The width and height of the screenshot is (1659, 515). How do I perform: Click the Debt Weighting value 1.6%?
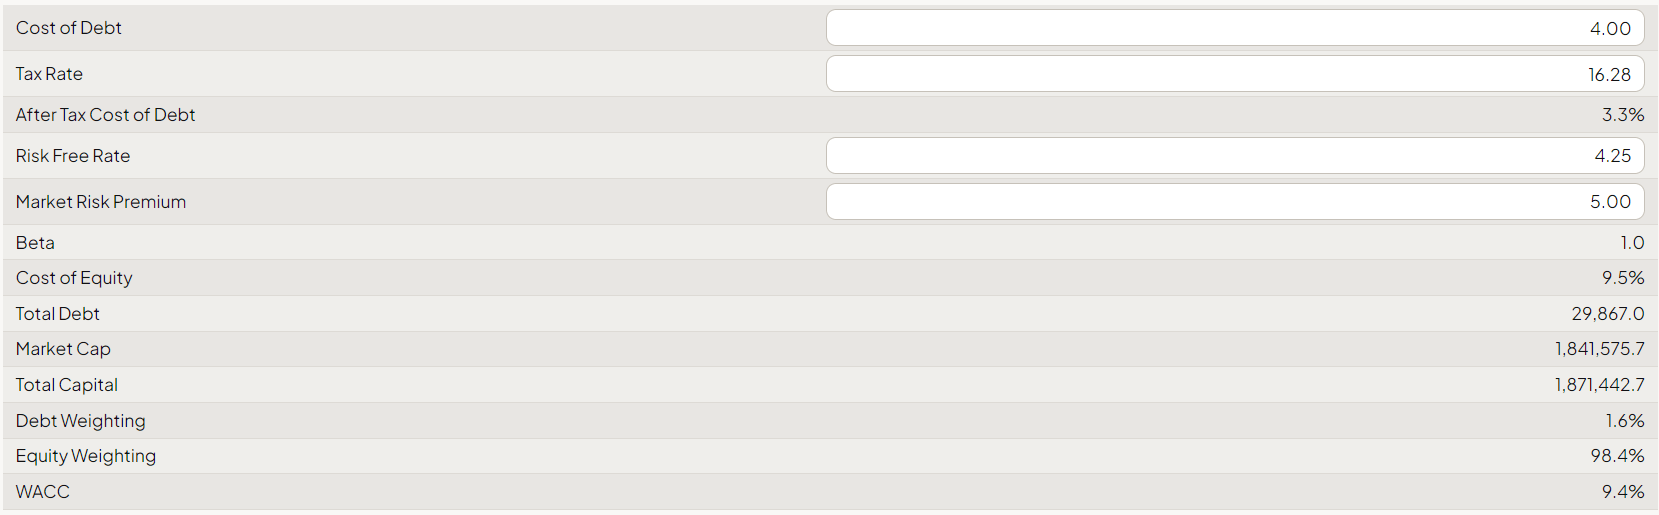click(1624, 421)
